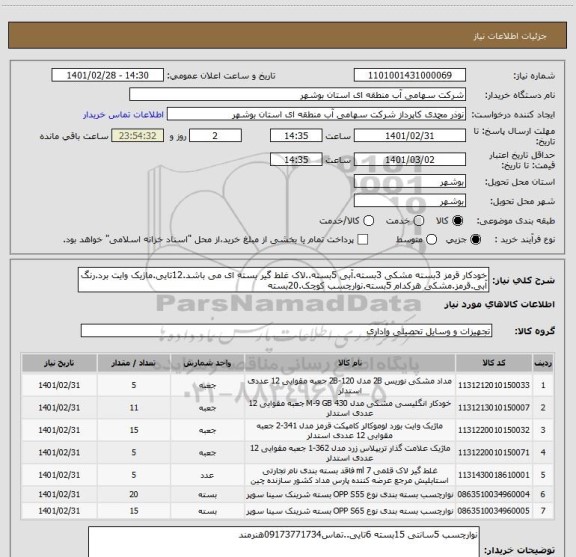The image size is (576, 557).
Task: Click the price validity date 1401/03/02 field
Action: 410,159
